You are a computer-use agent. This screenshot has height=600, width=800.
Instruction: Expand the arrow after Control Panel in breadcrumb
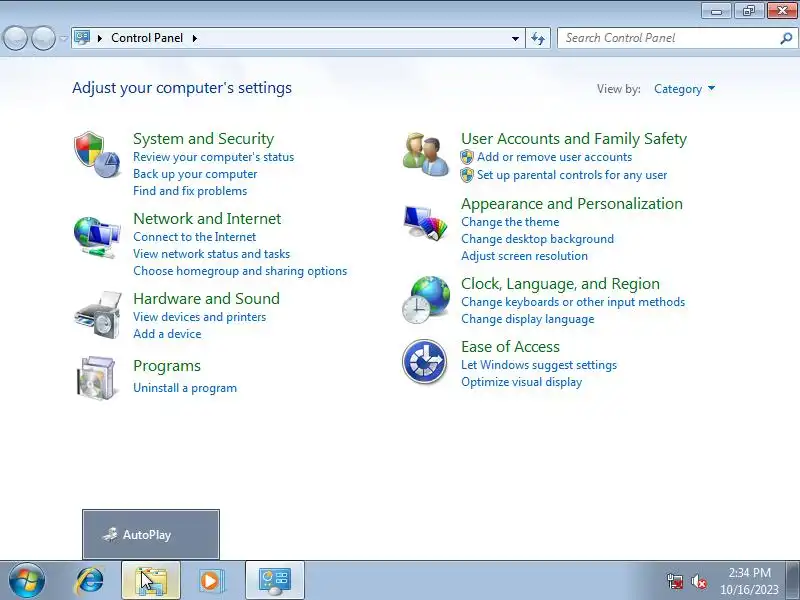[x=194, y=38]
